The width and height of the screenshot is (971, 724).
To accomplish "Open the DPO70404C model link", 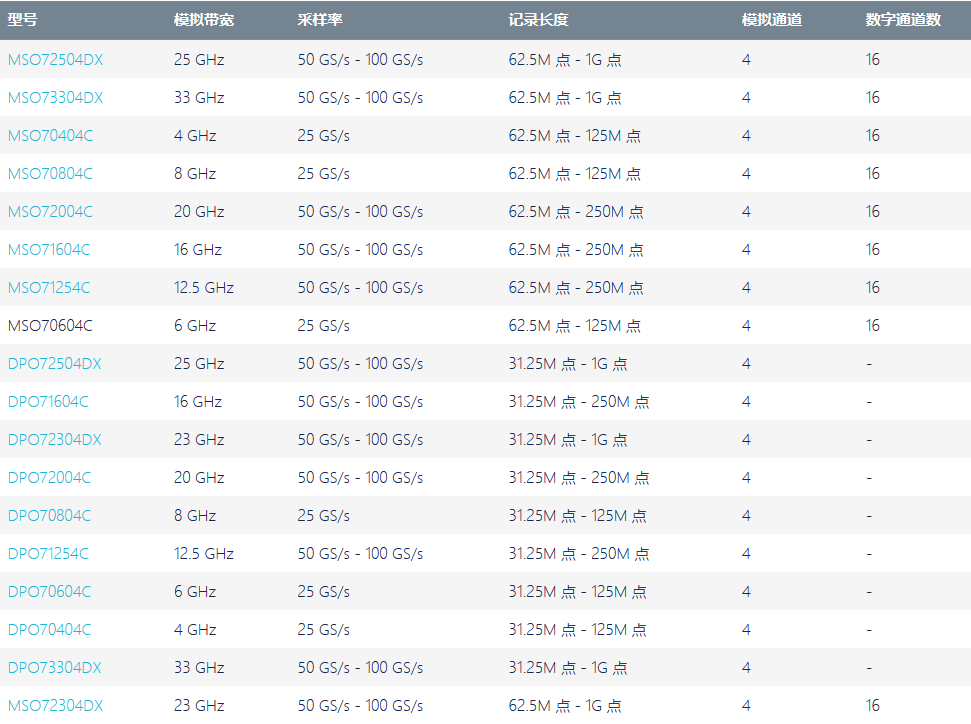I will pos(50,630).
